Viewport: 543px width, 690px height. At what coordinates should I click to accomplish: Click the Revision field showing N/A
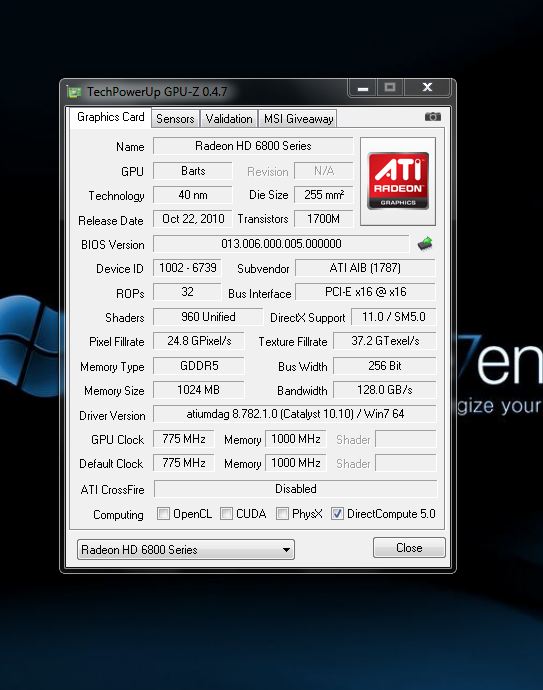pos(324,171)
